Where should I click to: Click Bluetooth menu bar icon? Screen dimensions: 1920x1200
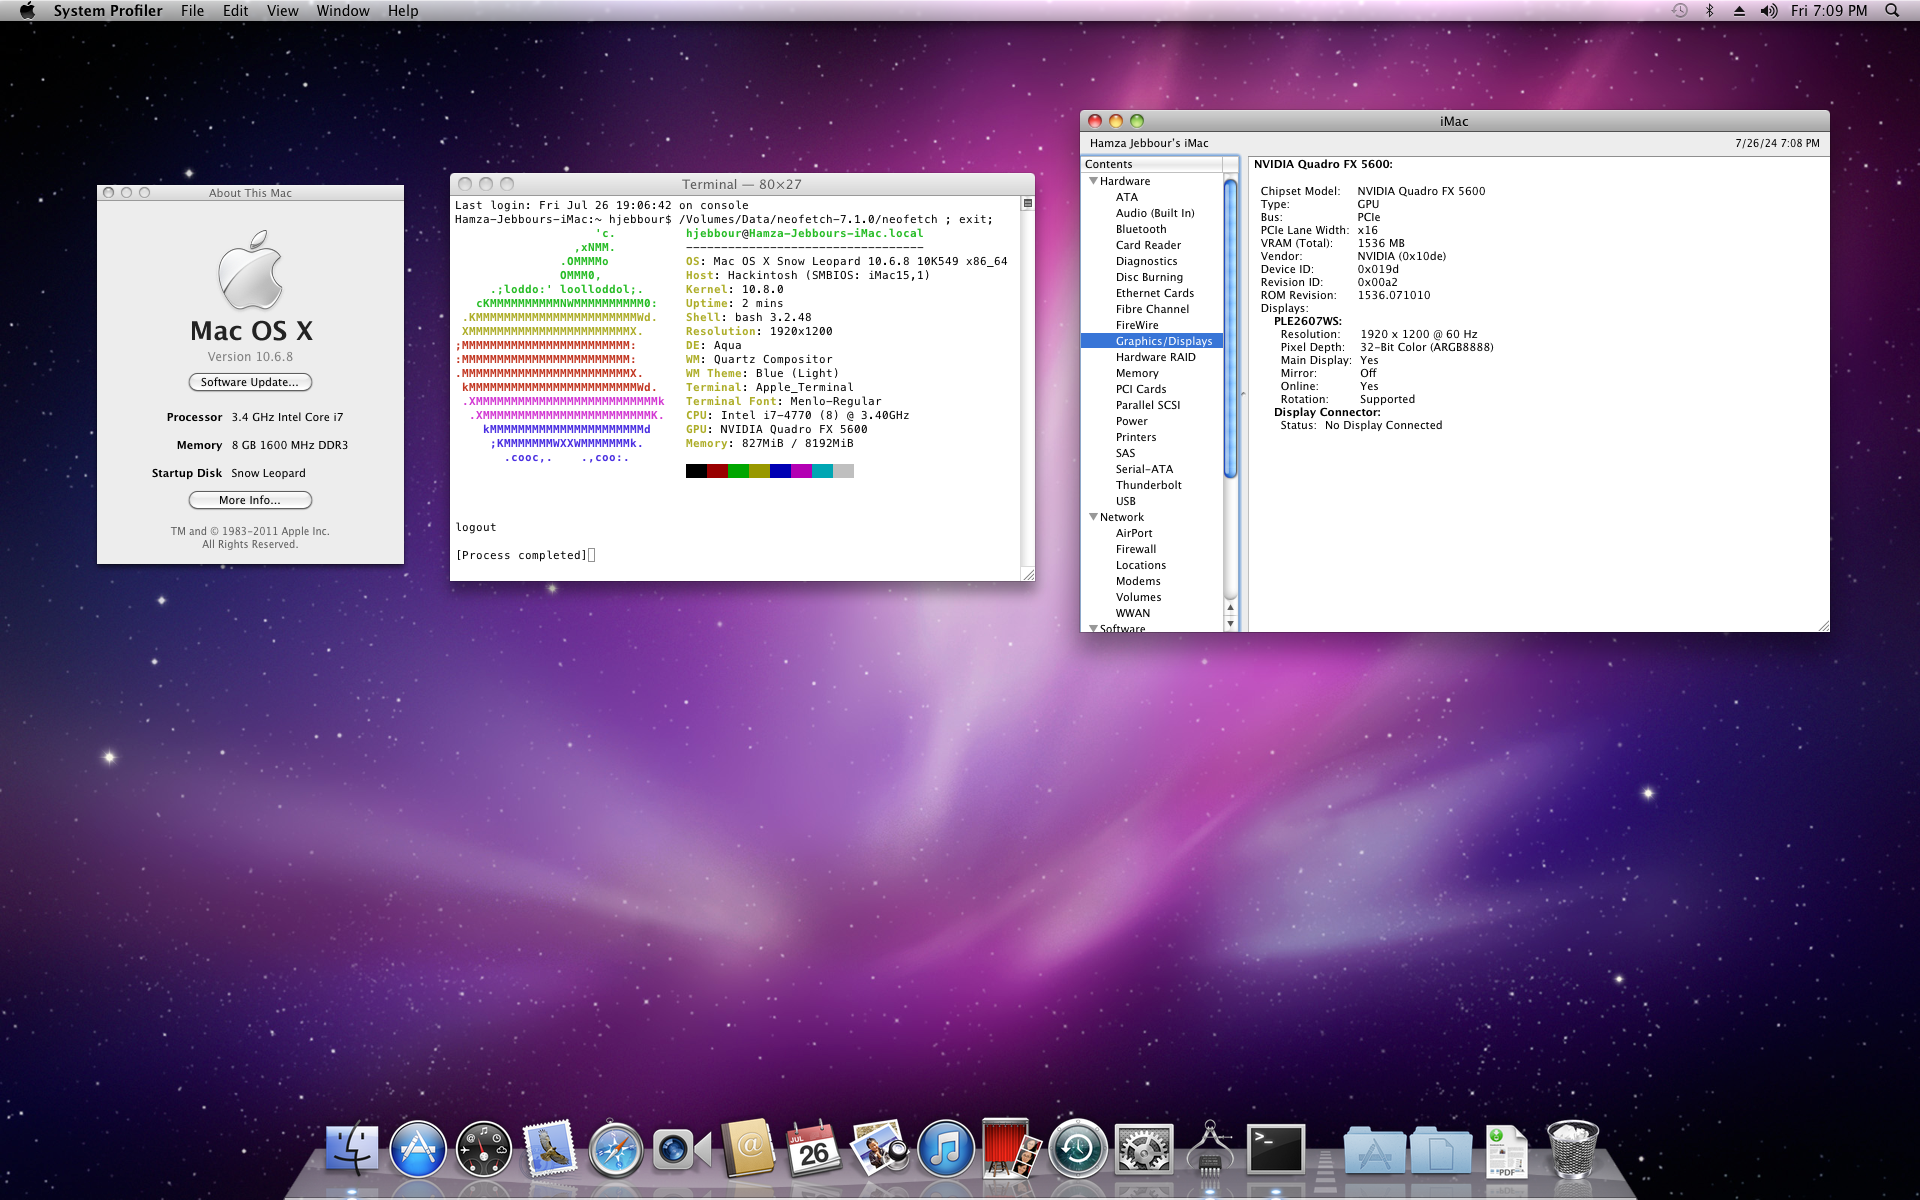(x=1709, y=11)
